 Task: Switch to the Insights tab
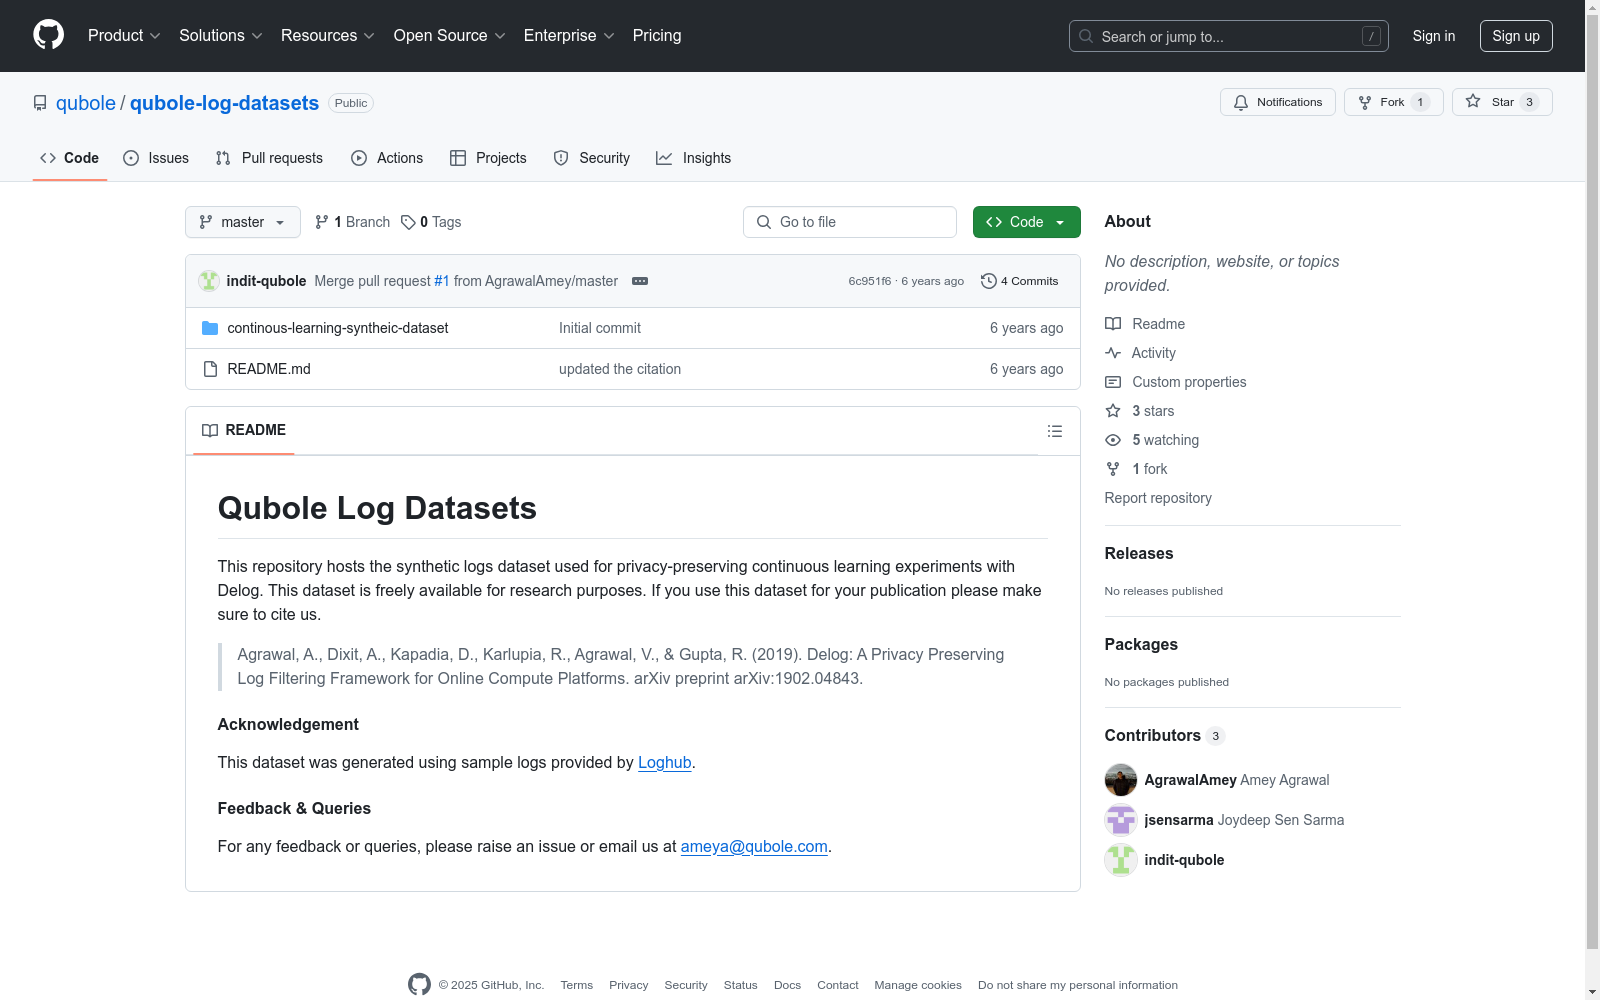point(694,158)
